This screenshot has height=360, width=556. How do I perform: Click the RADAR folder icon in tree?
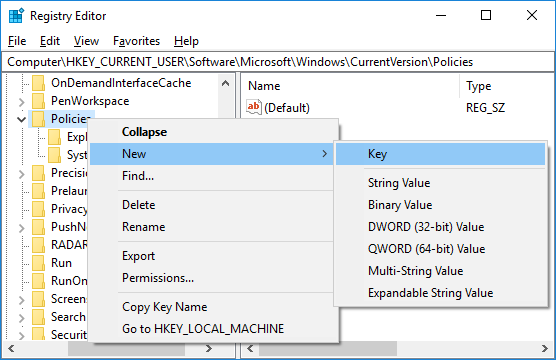pyautogui.click(x=38, y=245)
